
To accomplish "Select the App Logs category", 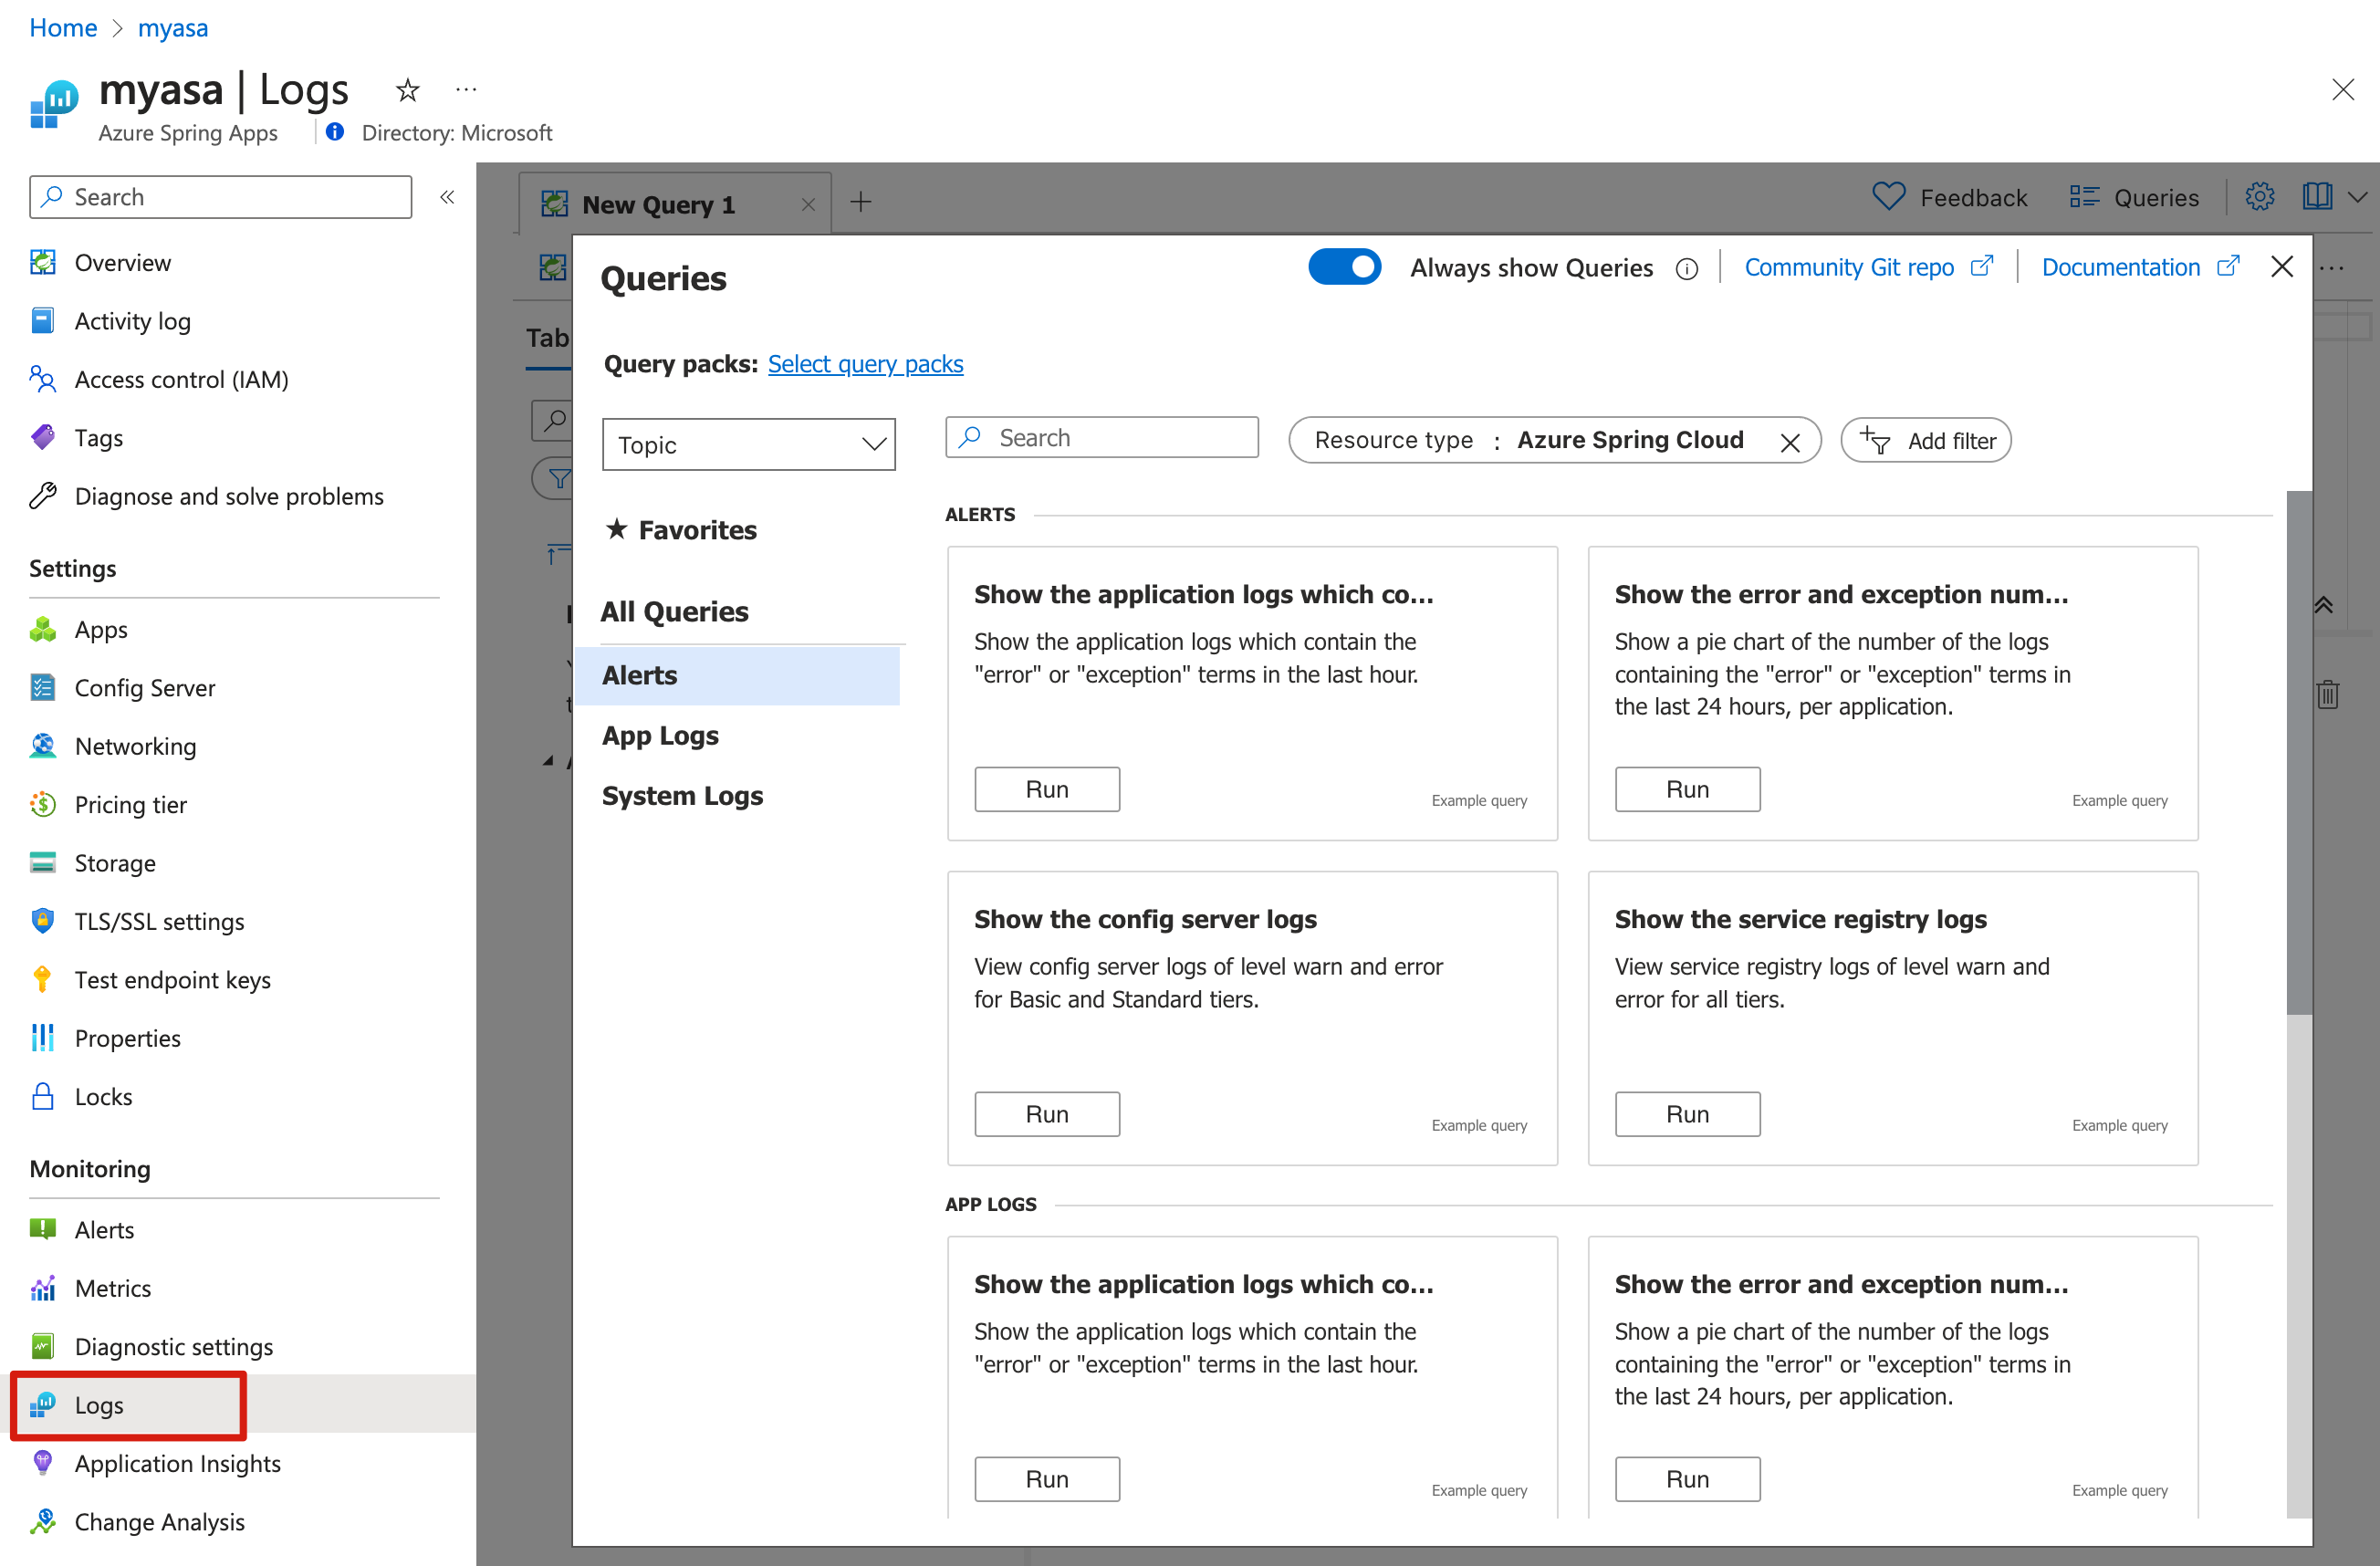I will pos(660,735).
